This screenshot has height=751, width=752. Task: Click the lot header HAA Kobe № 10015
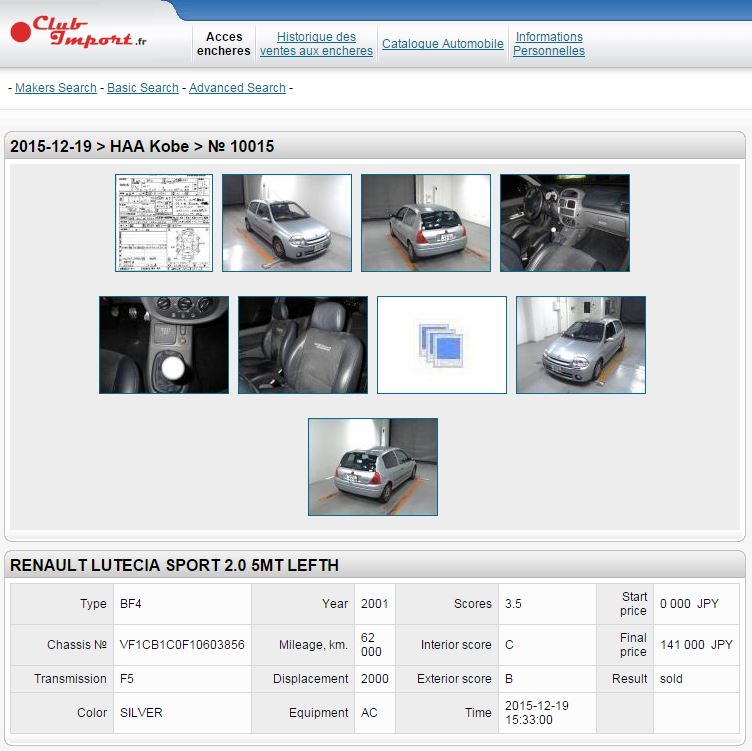[142, 146]
